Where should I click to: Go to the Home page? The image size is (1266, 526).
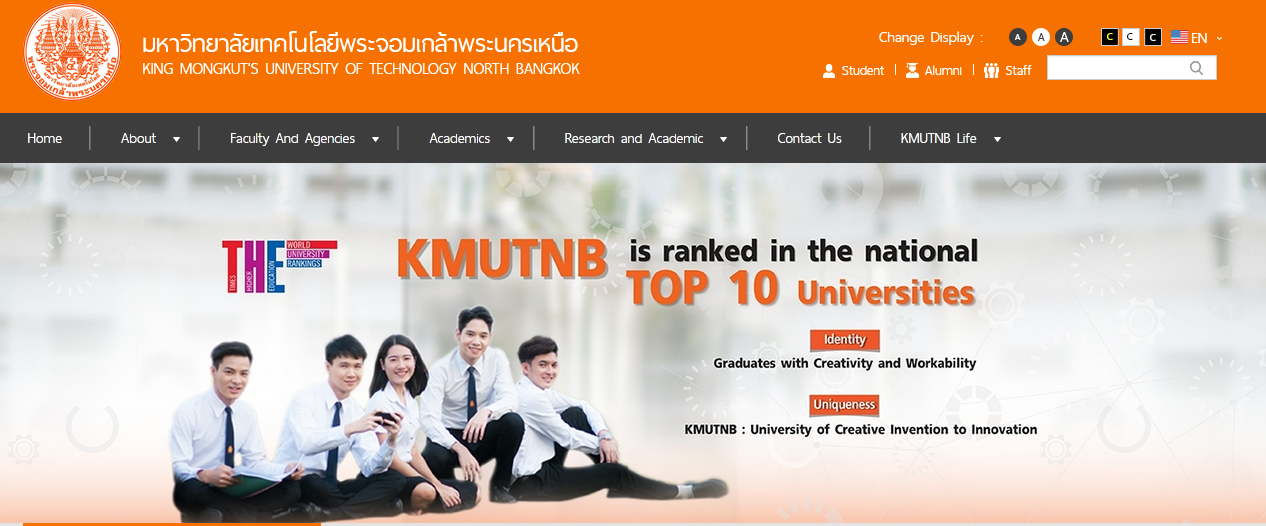pyautogui.click(x=45, y=139)
